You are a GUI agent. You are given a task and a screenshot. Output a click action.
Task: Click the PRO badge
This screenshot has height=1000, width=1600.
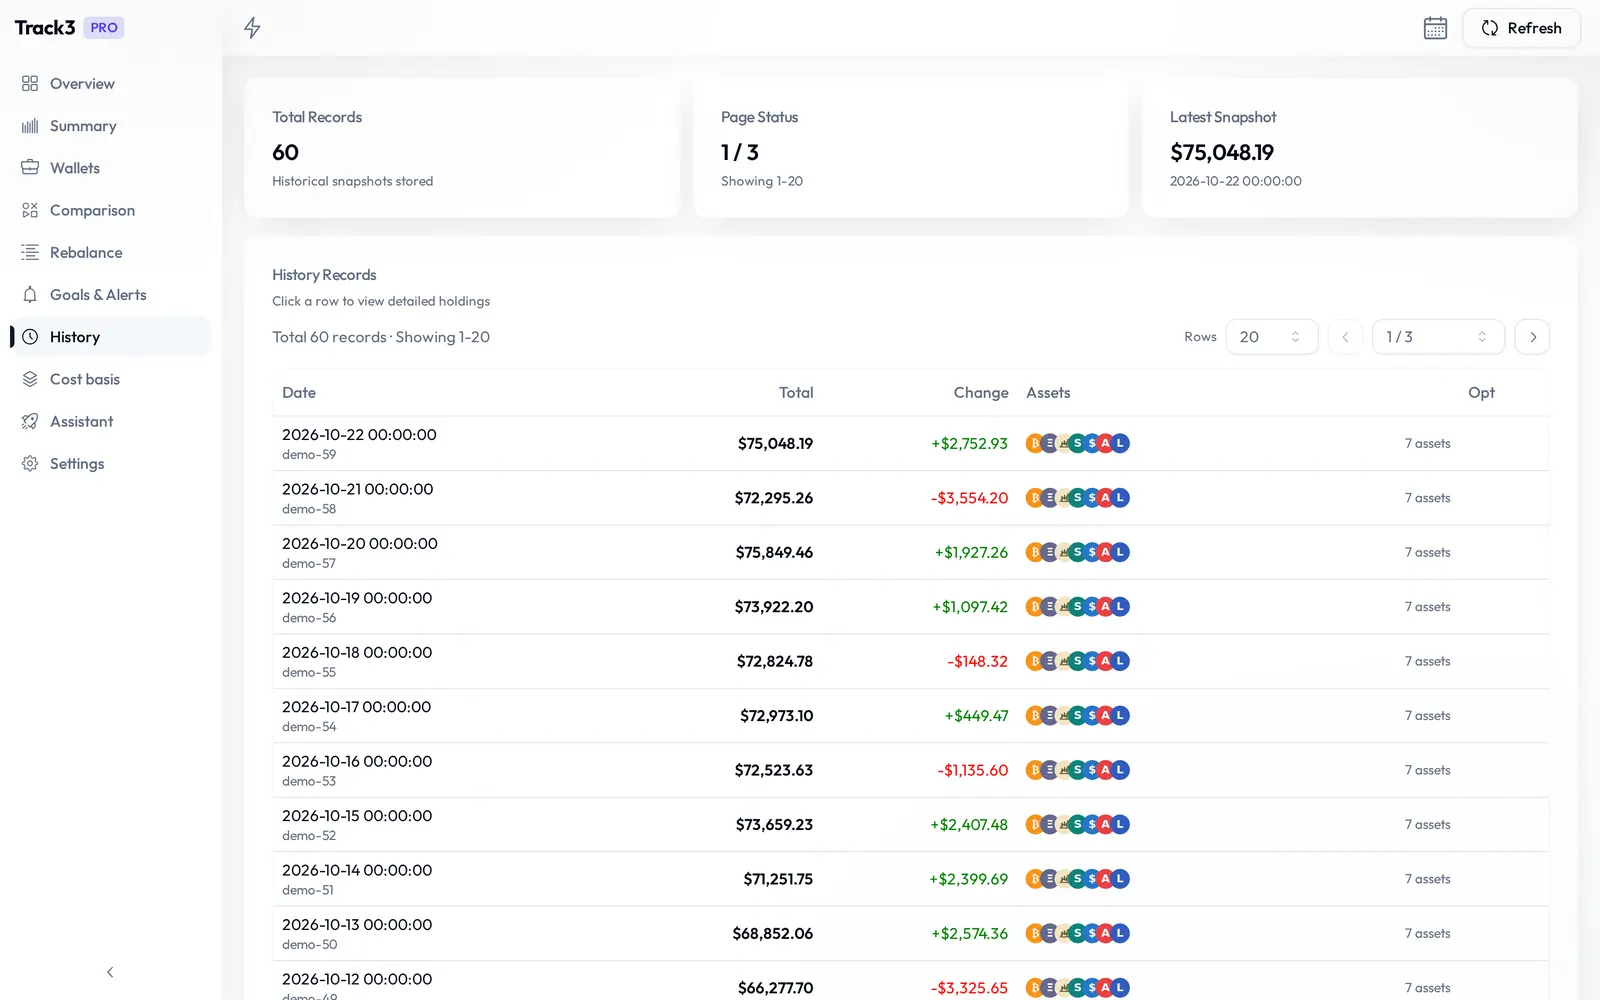(x=104, y=28)
